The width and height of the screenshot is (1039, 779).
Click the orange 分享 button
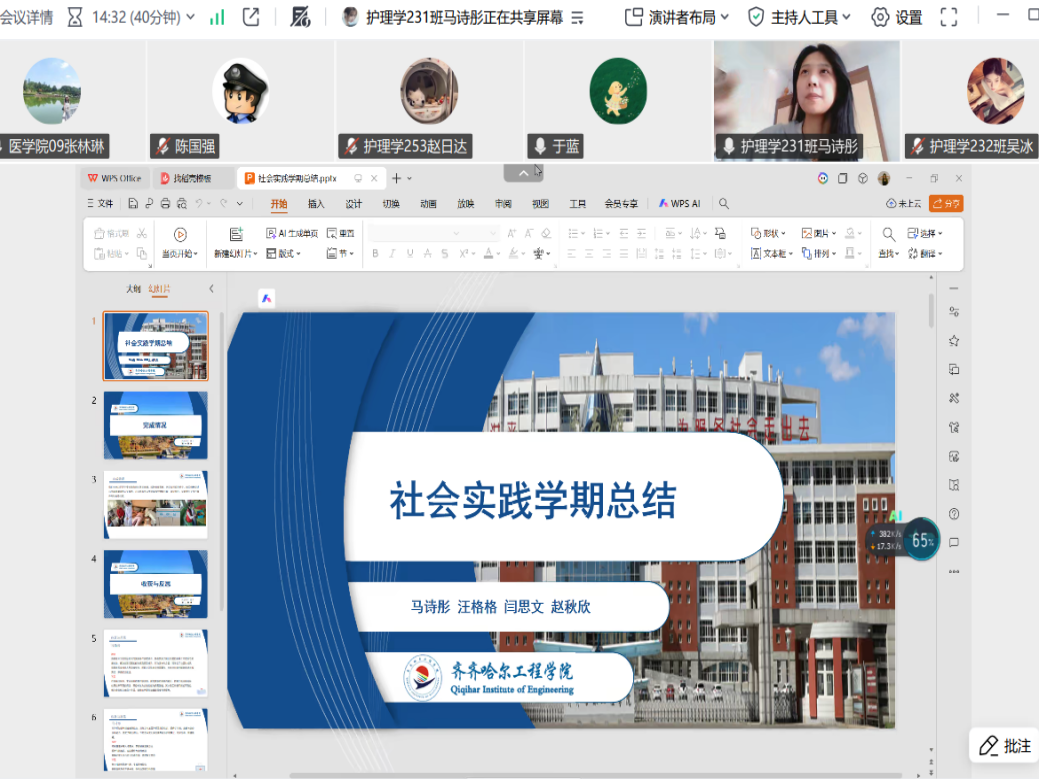pyautogui.click(x=945, y=204)
